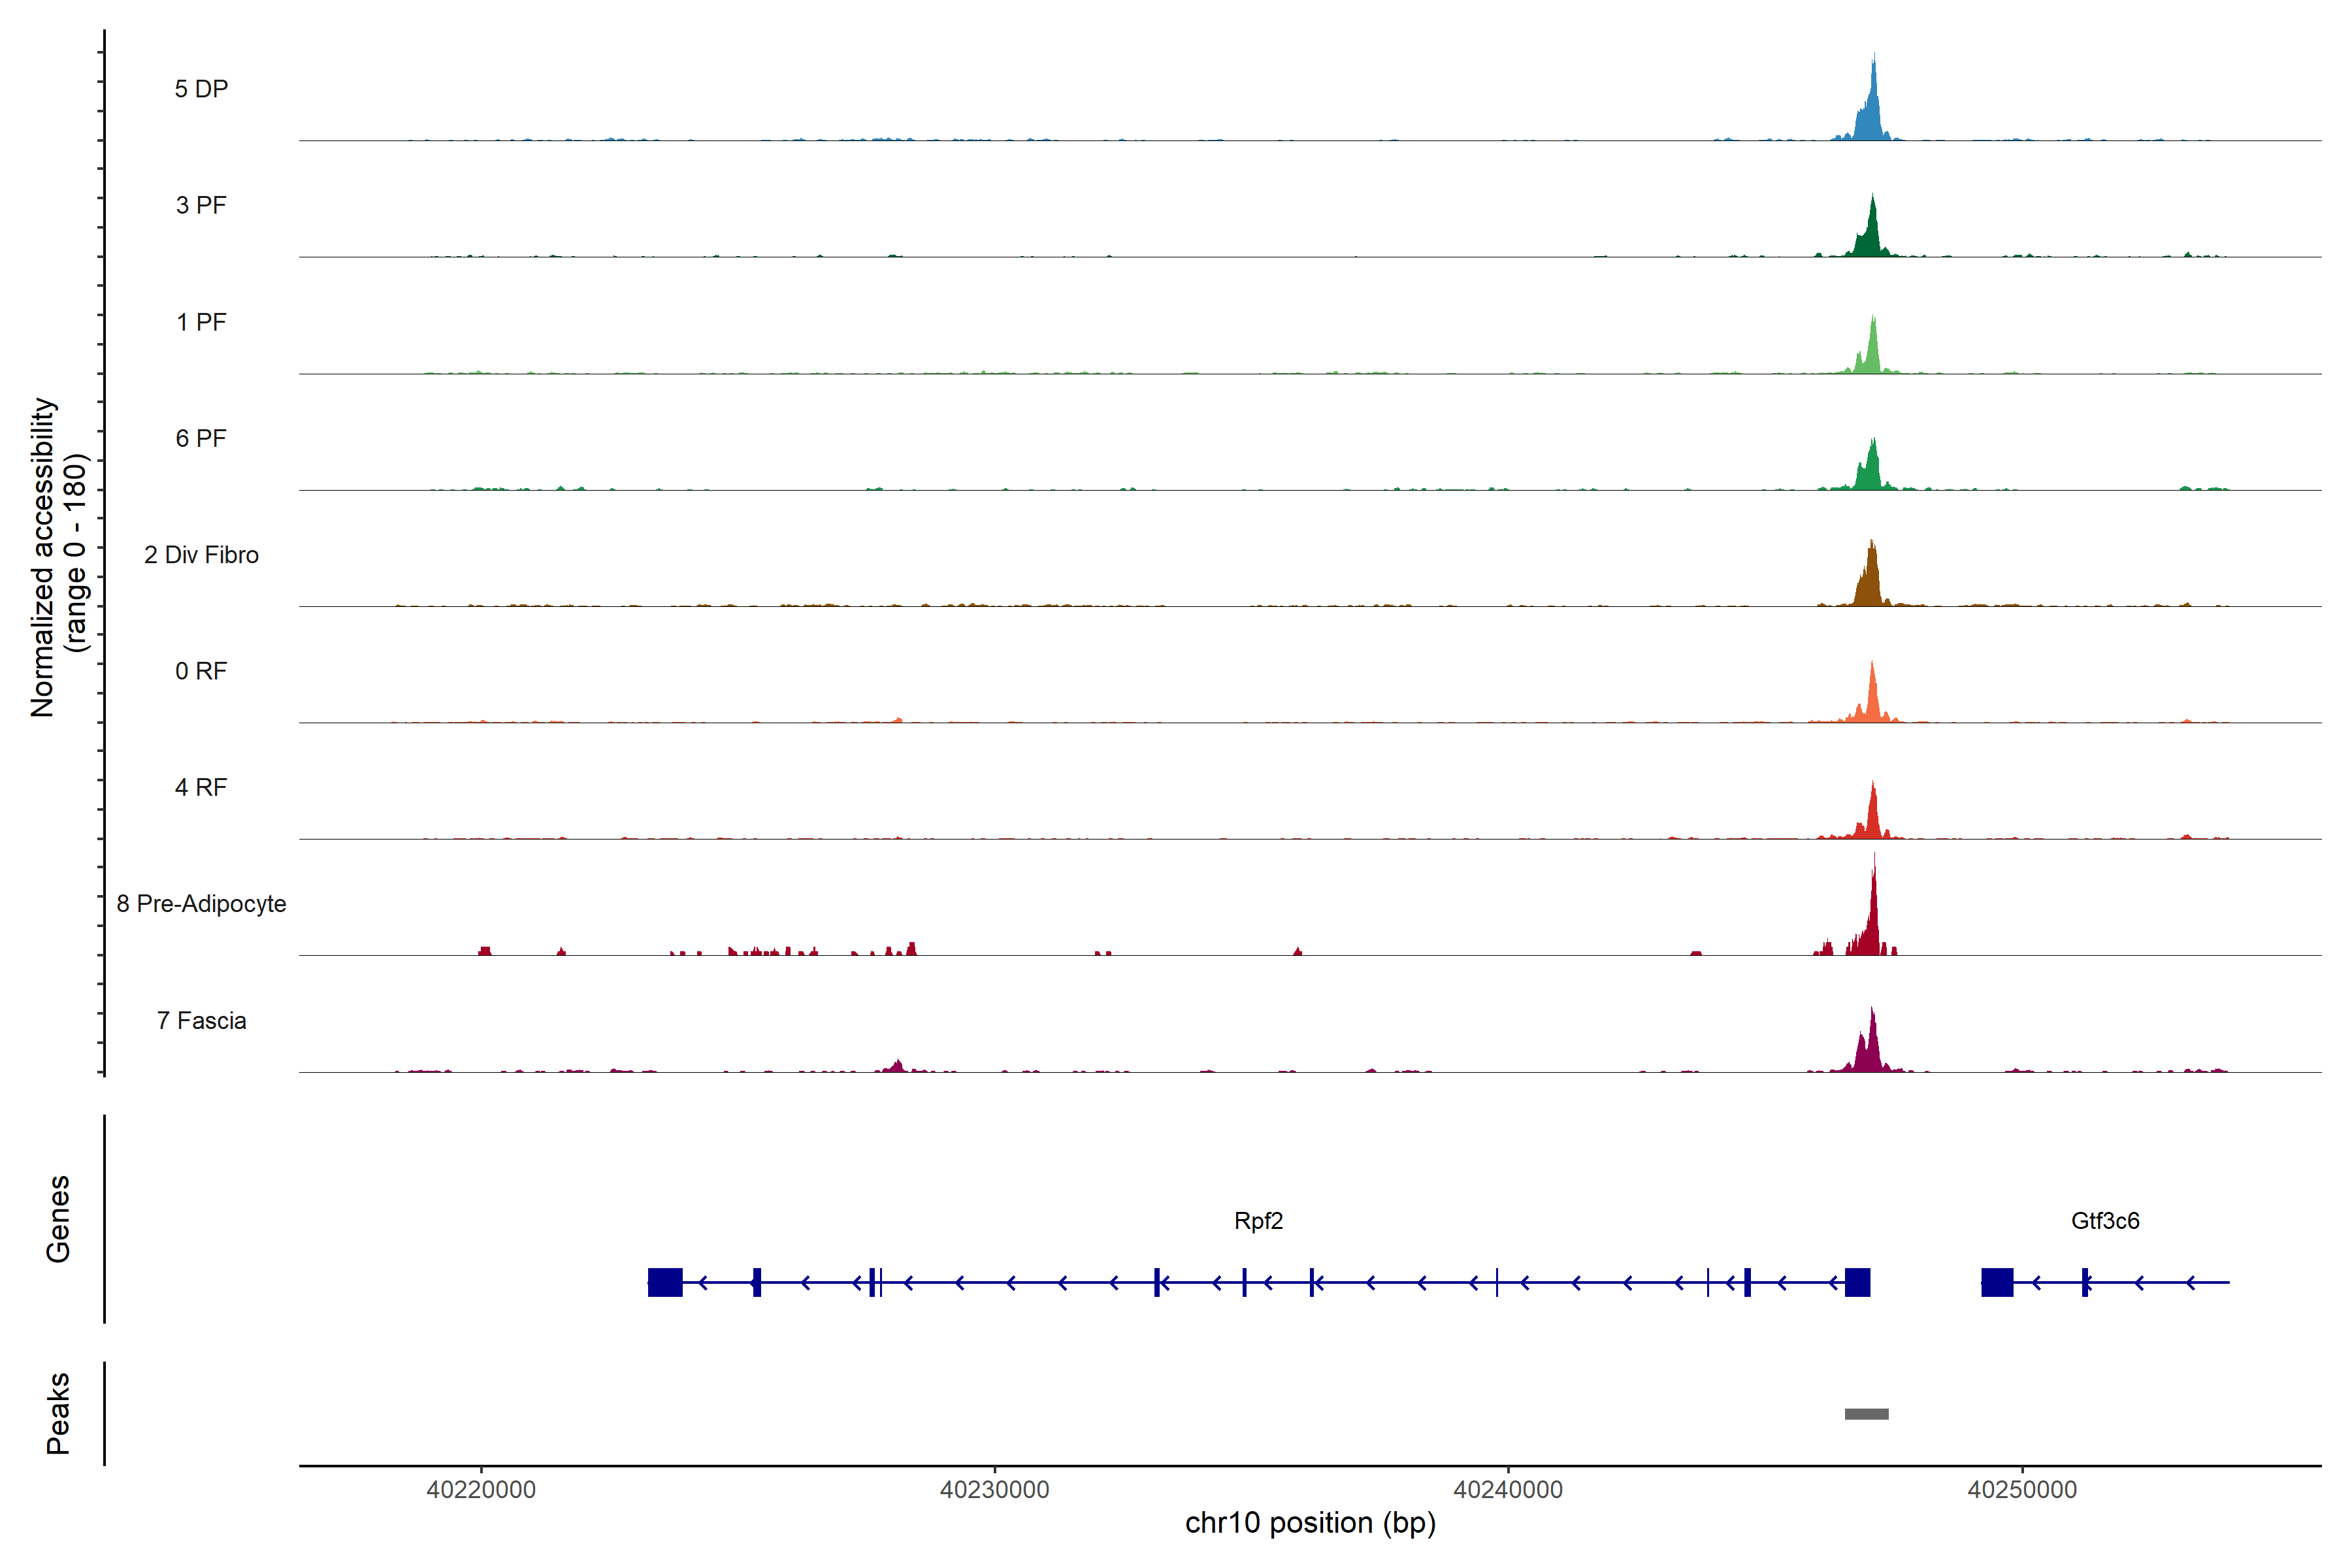The height and width of the screenshot is (1568, 2352).
Task: Click the 7 Fascia track label
Action: (x=201, y=1020)
